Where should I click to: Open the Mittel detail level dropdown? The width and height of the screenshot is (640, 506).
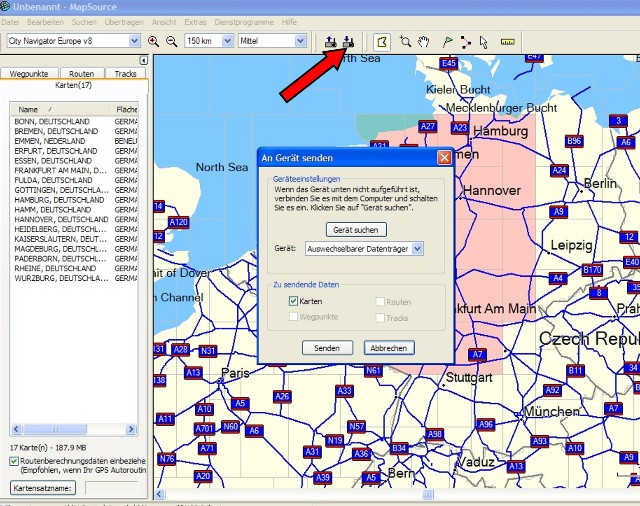point(300,41)
